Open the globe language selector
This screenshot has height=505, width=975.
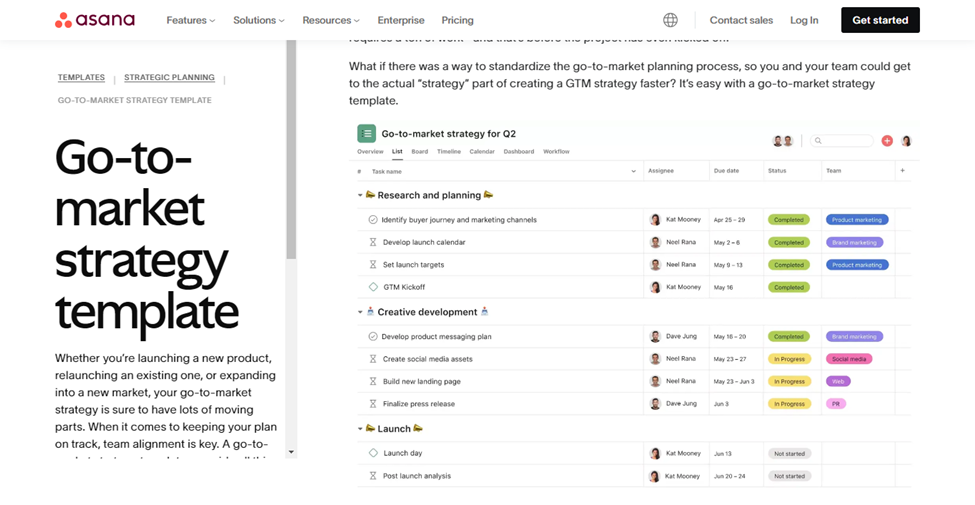[x=670, y=20]
